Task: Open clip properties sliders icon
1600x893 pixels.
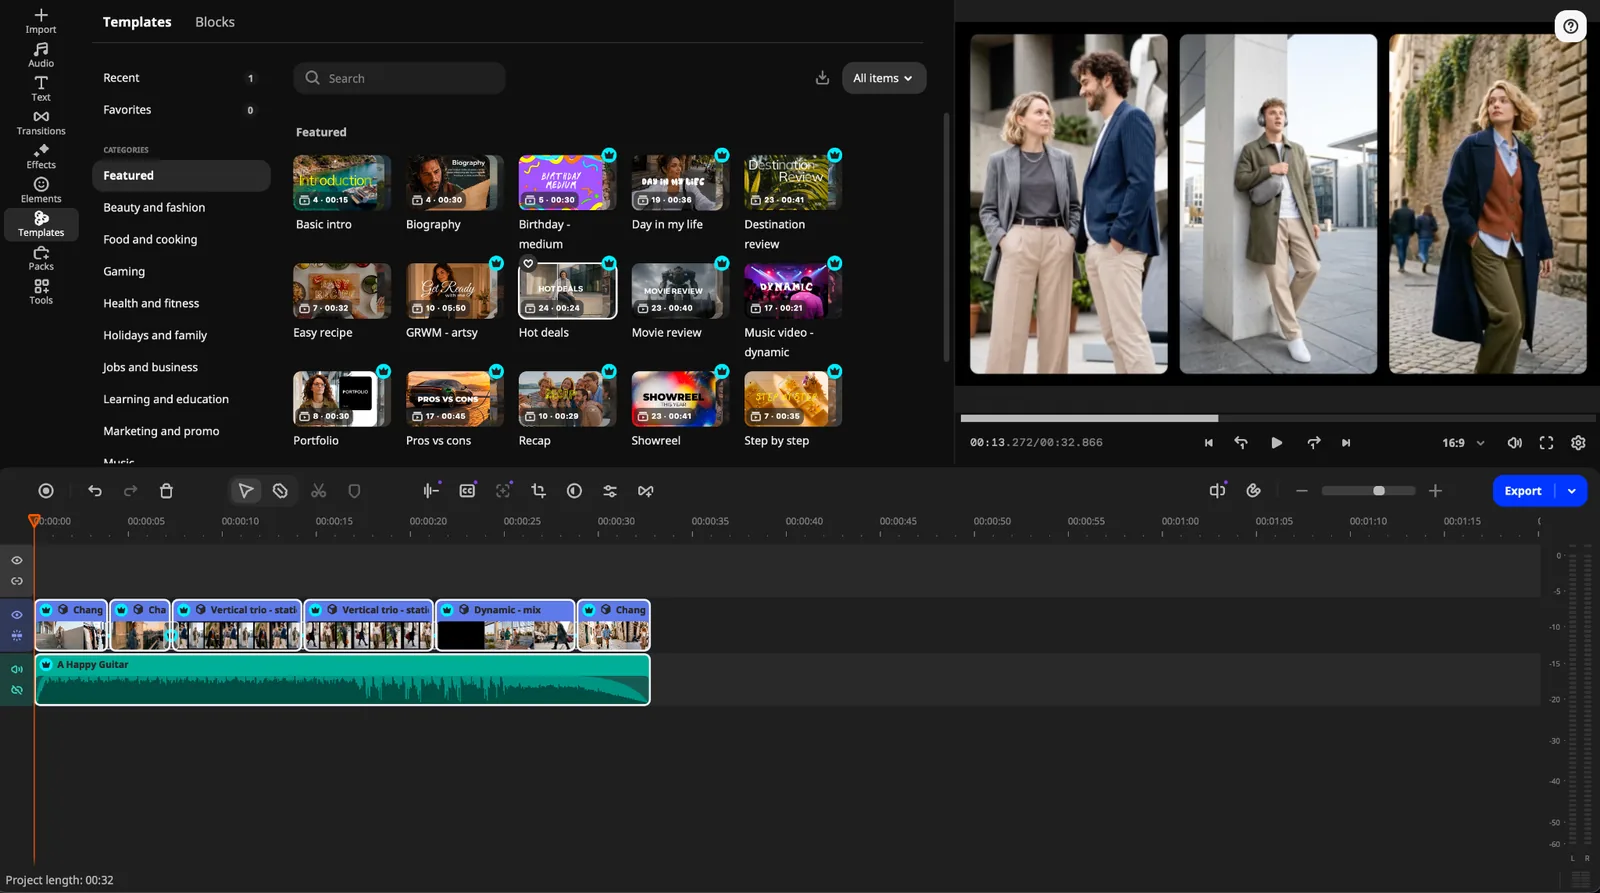Action: pyautogui.click(x=610, y=491)
